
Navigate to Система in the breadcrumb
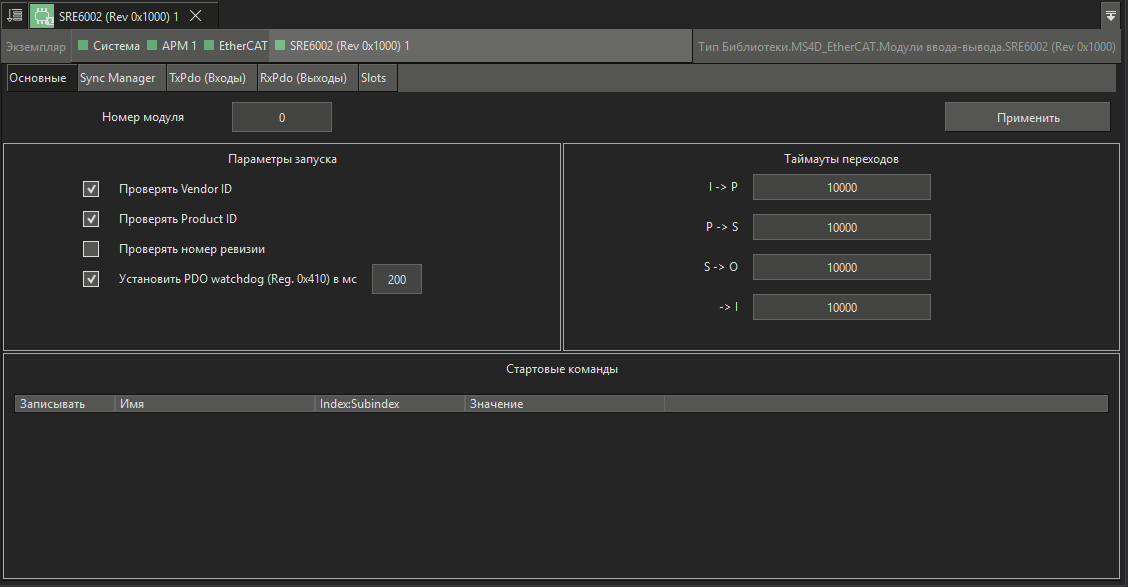pyautogui.click(x=116, y=46)
